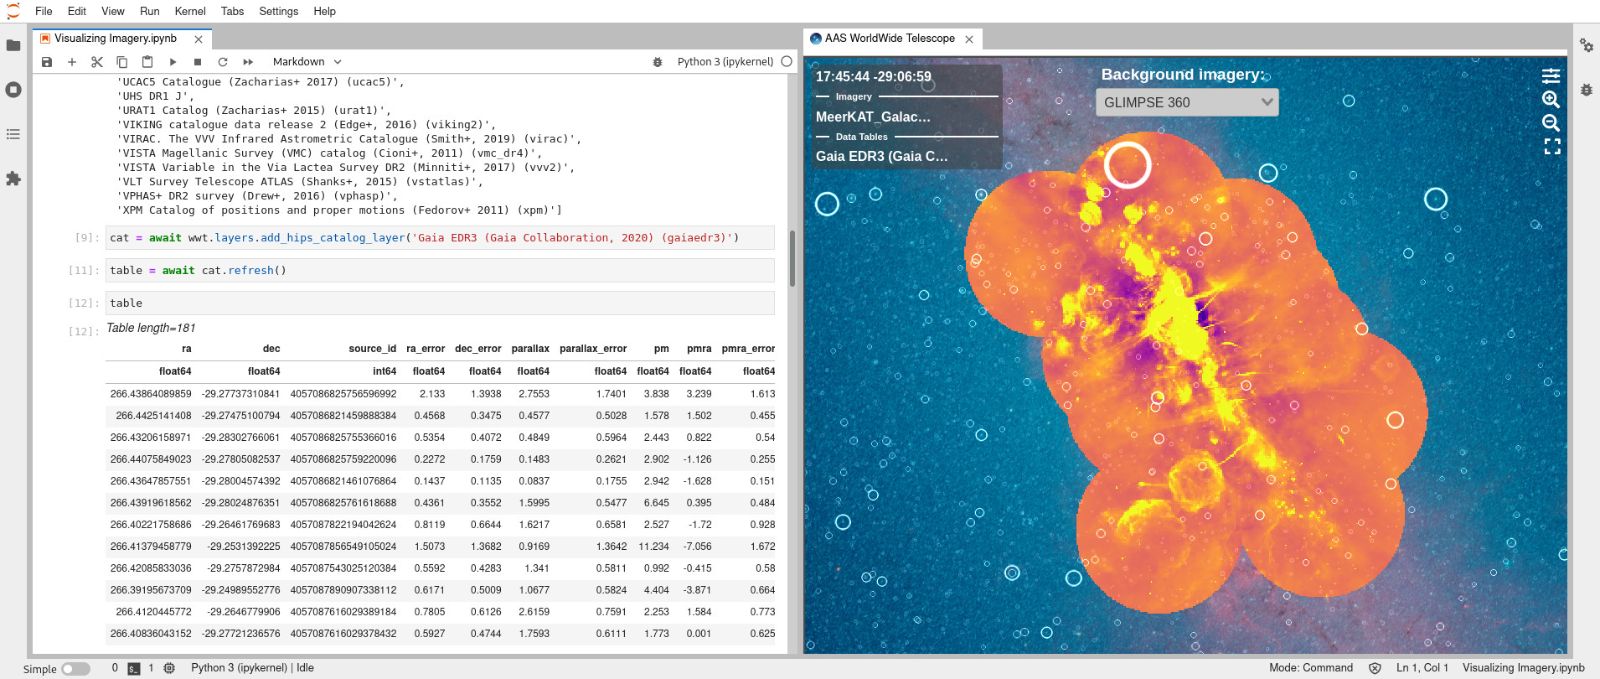The height and width of the screenshot is (679, 1600).
Task: Click the kernel status circle indicator
Action: 787,62
